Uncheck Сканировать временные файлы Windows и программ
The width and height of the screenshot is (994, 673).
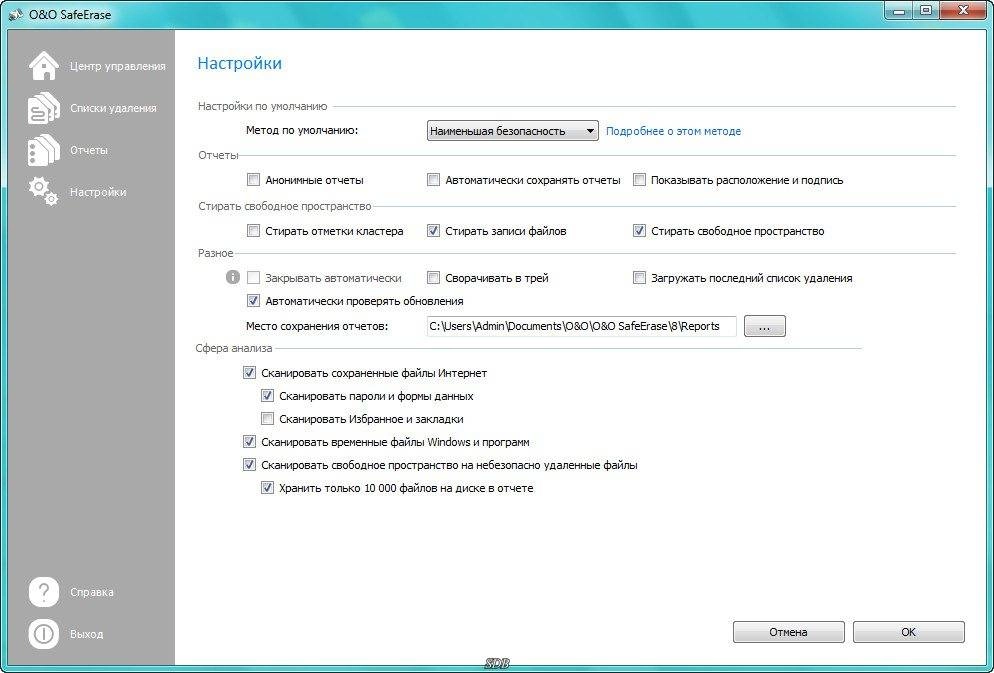249,442
